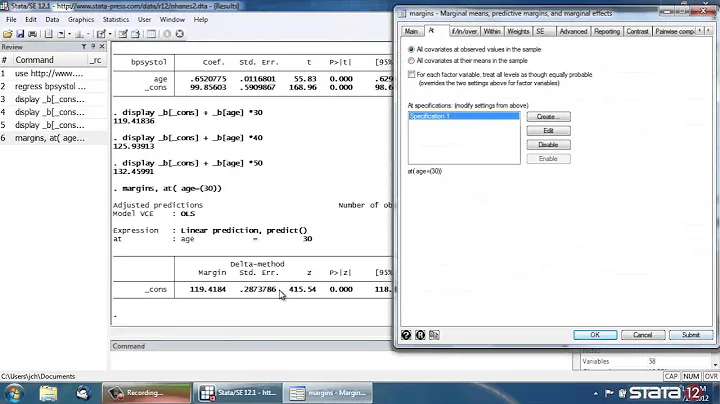This screenshot has height=404, width=720.
Task: Click the Graph window toolbar icon
Action: (79, 34)
